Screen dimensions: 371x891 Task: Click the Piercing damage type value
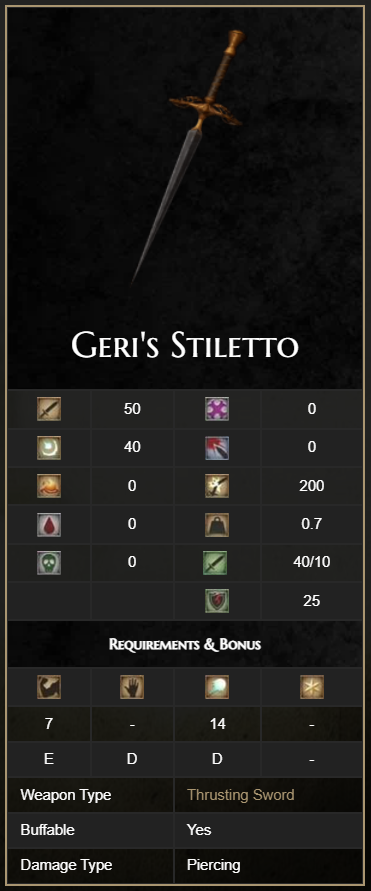coord(214,865)
